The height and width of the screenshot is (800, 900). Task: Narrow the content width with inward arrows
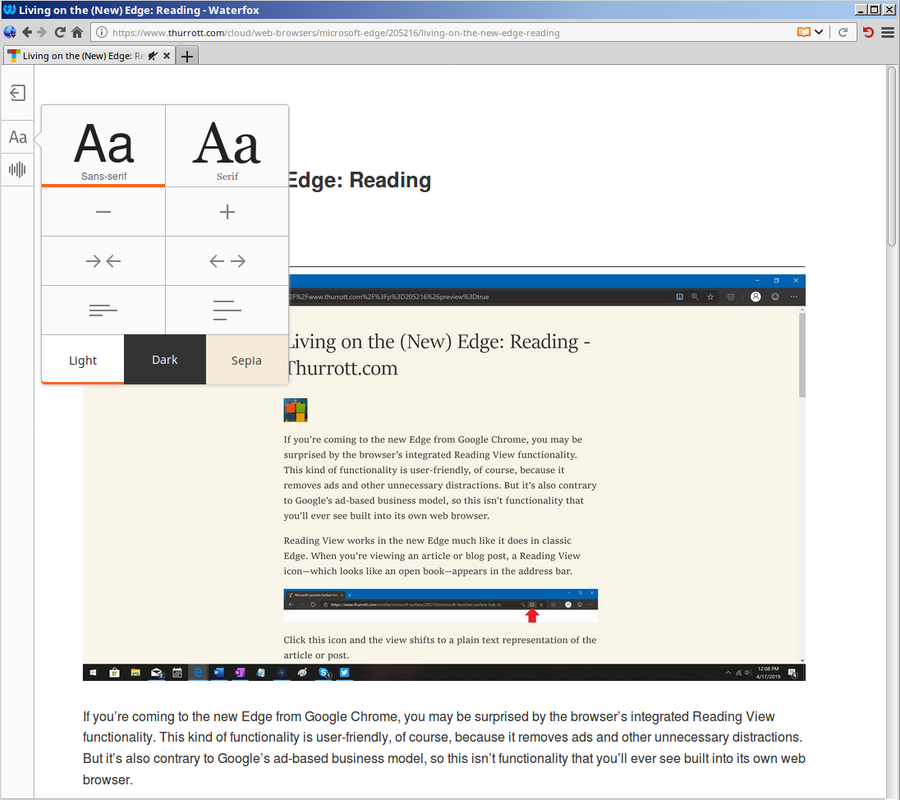click(x=103, y=261)
